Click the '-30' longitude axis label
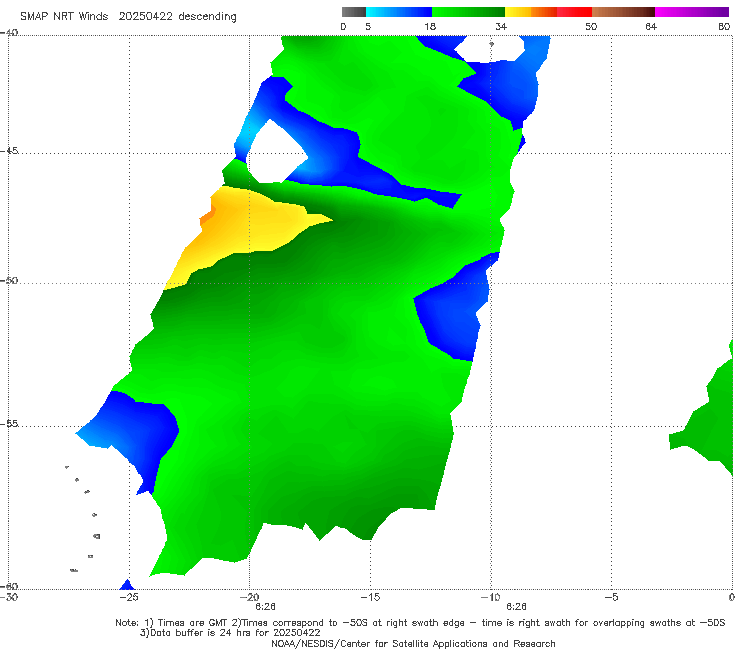The image size is (740, 650). point(9,597)
